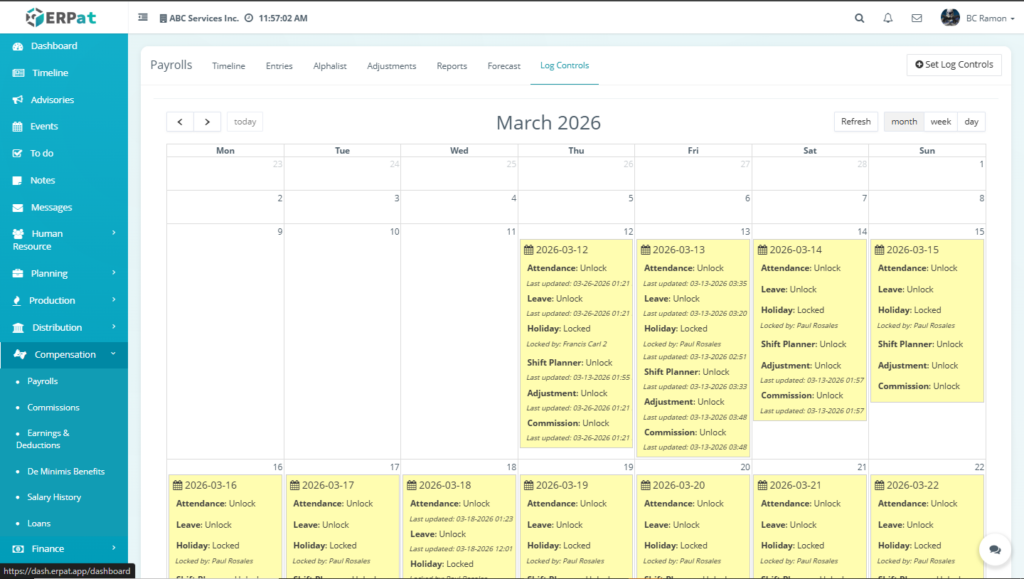The height and width of the screenshot is (579, 1024).
Task: Open the 2026-03-22 log control entry
Action: point(927,526)
